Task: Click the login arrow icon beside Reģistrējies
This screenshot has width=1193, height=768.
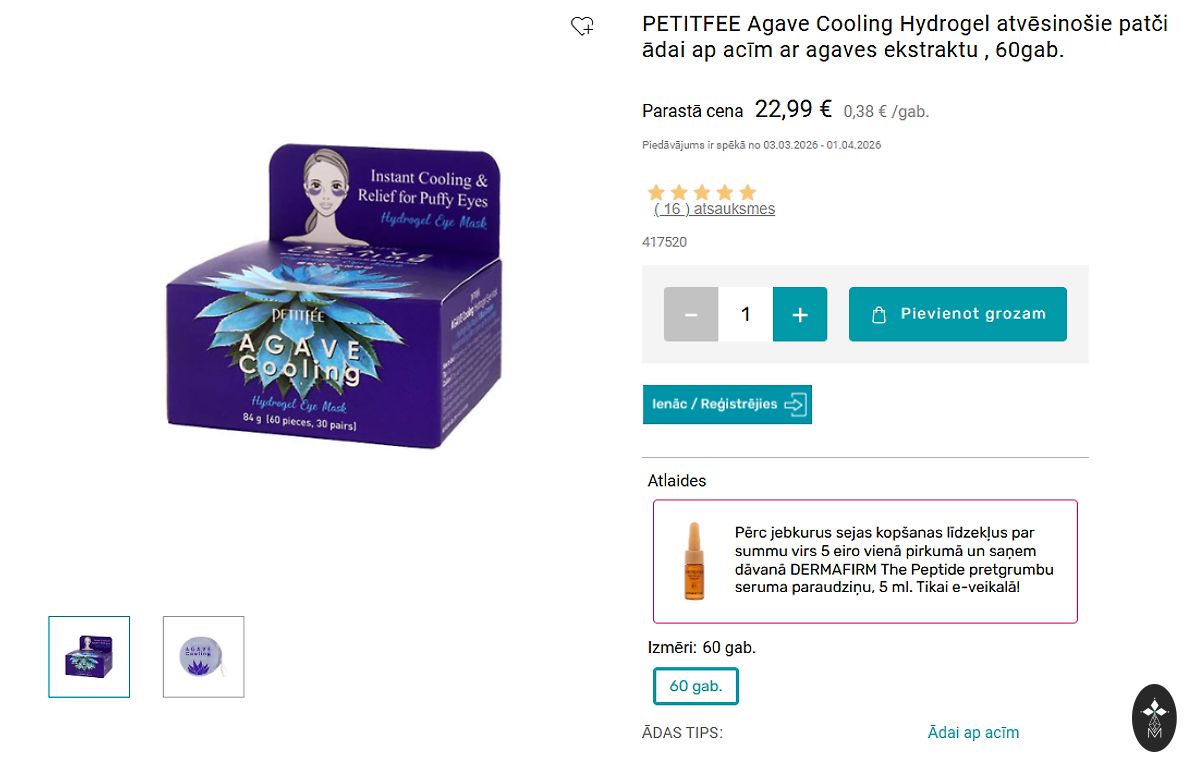Action: 796,404
